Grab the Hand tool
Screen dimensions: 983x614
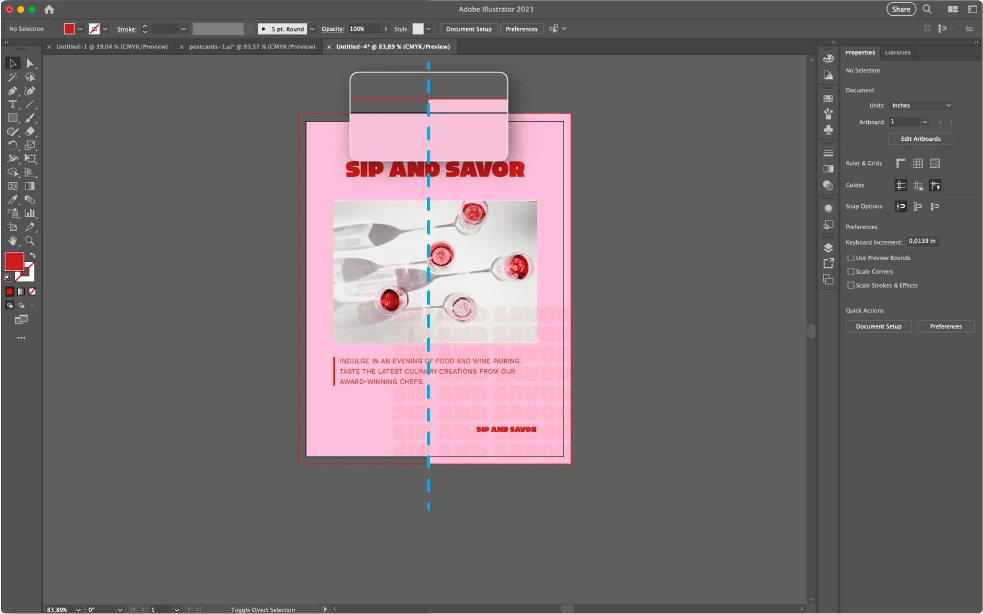tap(13, 238)
